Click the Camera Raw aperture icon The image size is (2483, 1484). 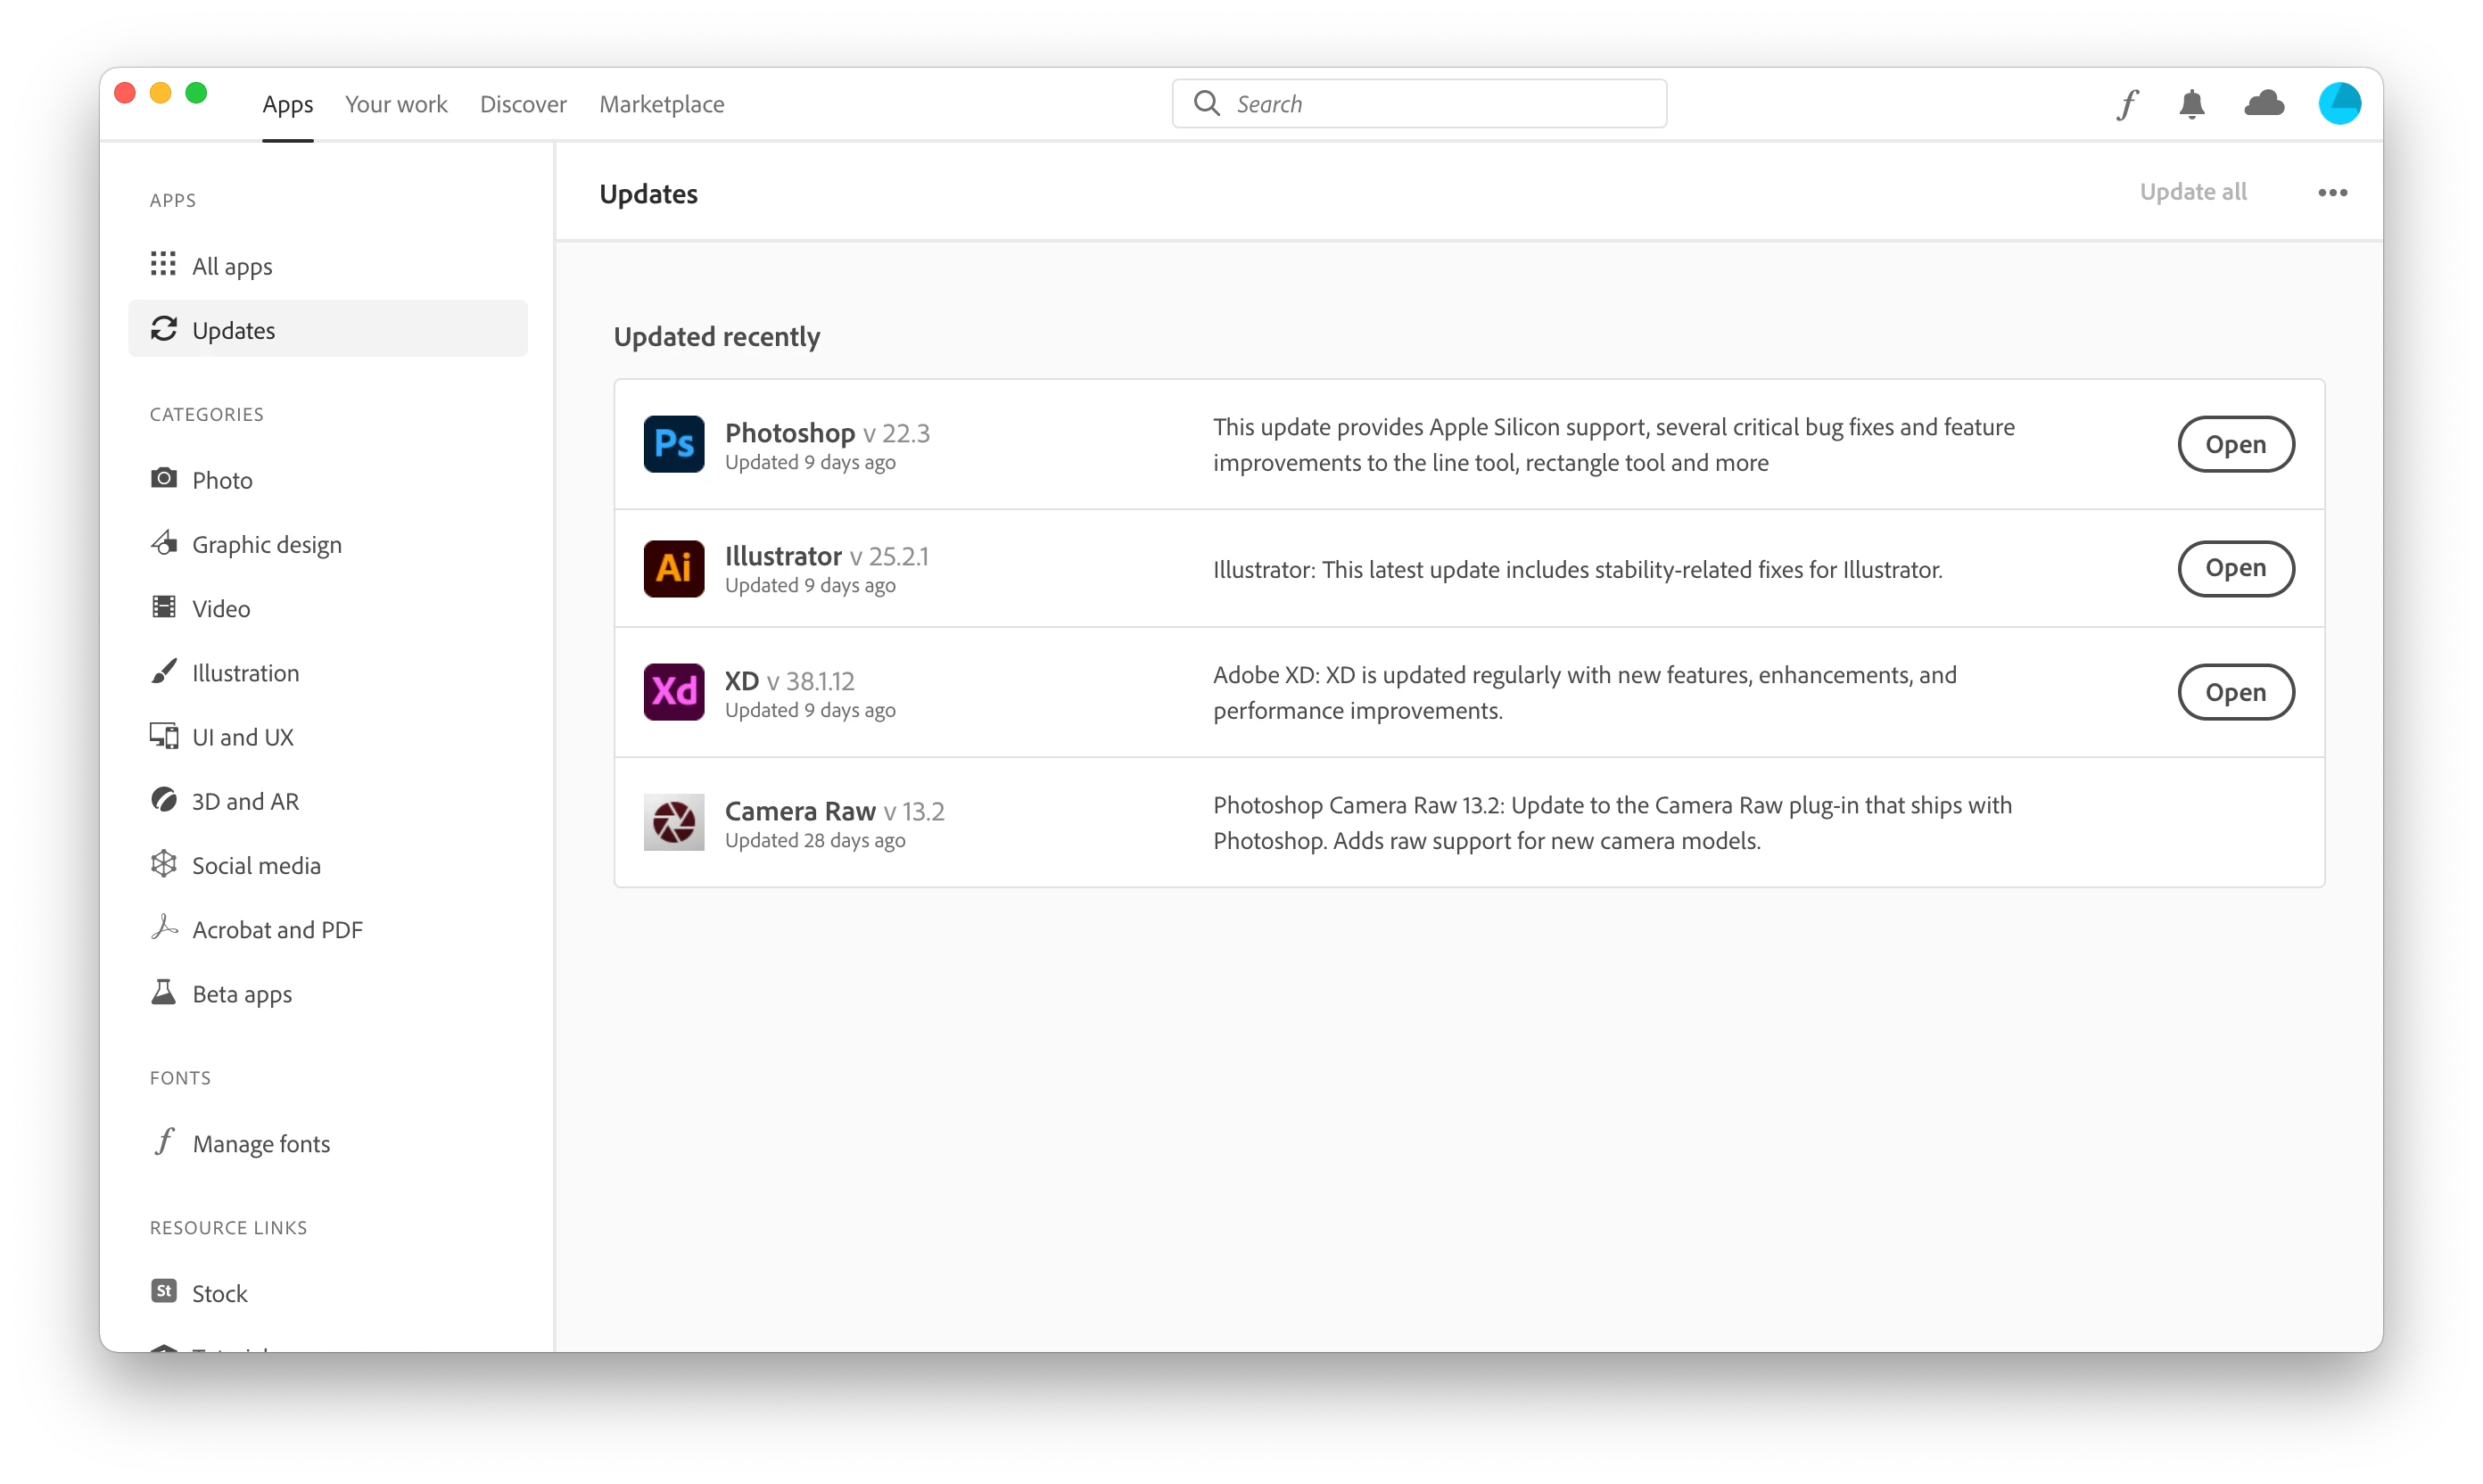coord(673,822)
